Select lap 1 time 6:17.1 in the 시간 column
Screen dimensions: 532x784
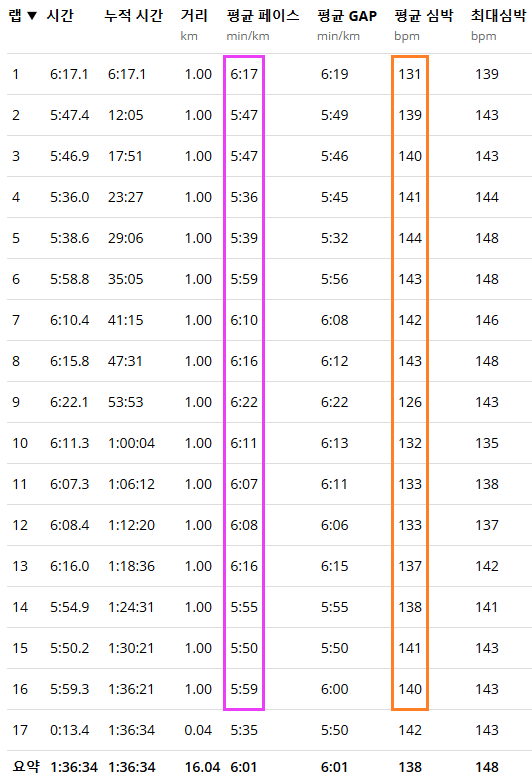[69, 74]
